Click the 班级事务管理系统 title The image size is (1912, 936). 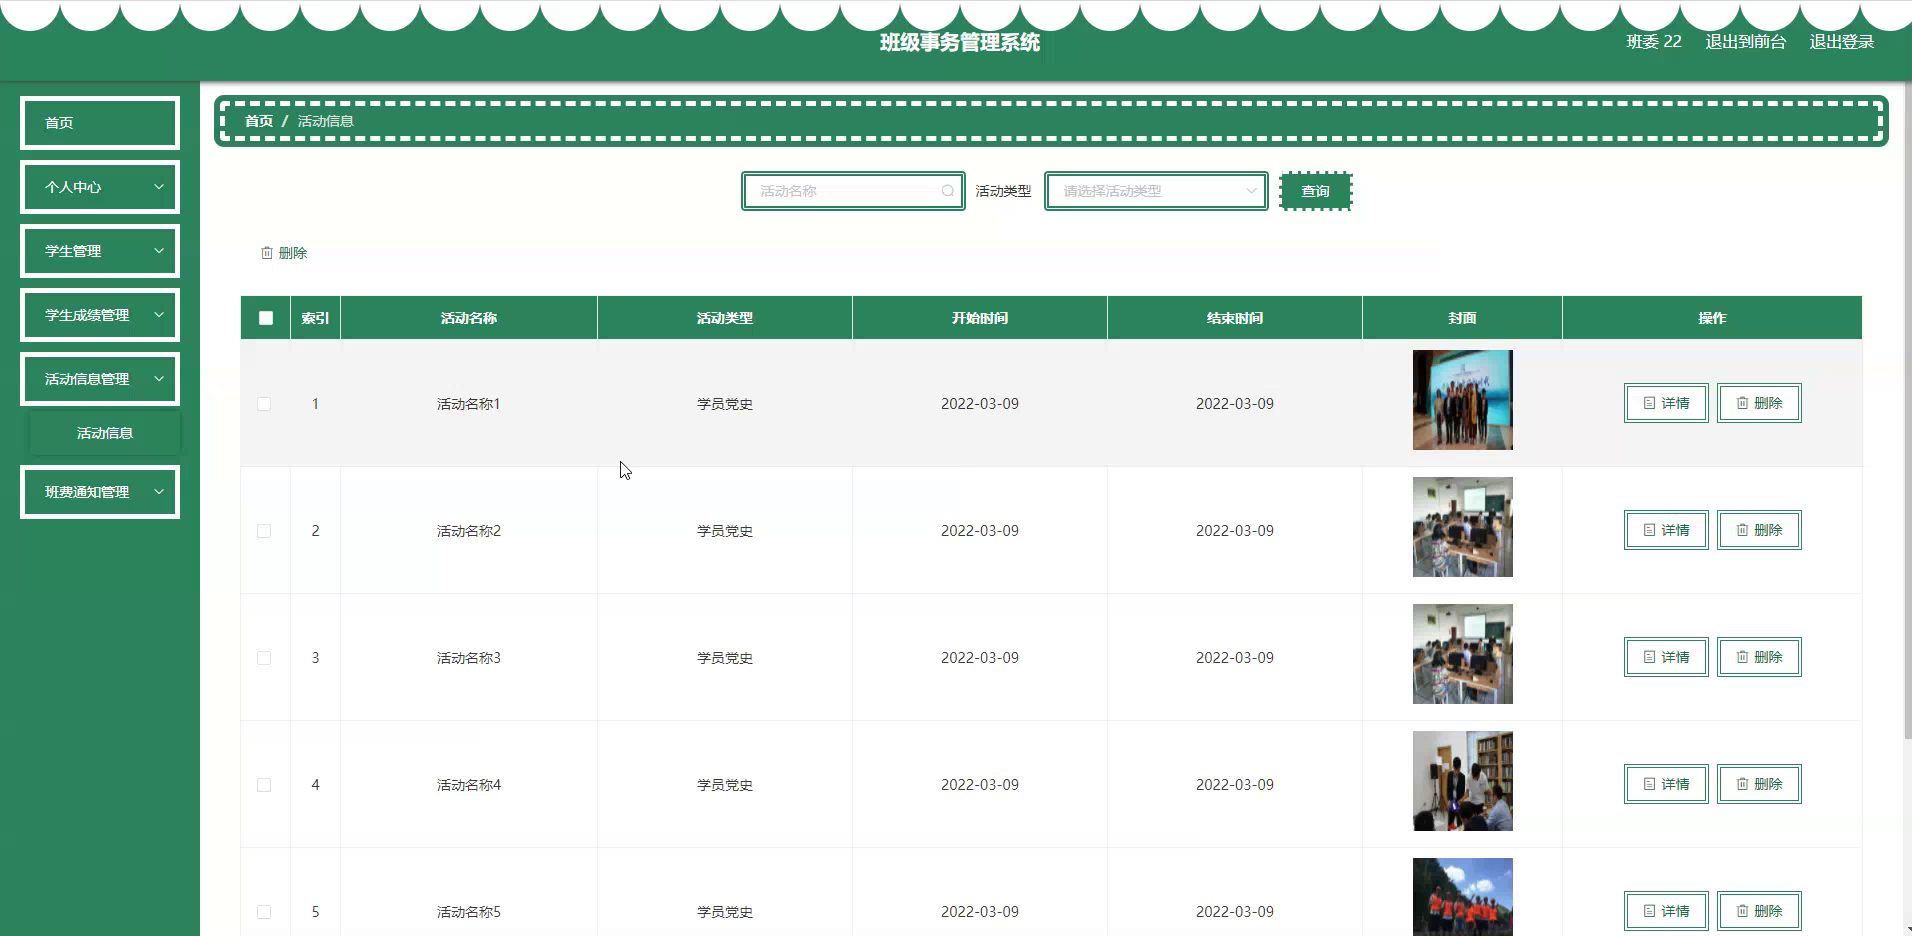[960, 42]
